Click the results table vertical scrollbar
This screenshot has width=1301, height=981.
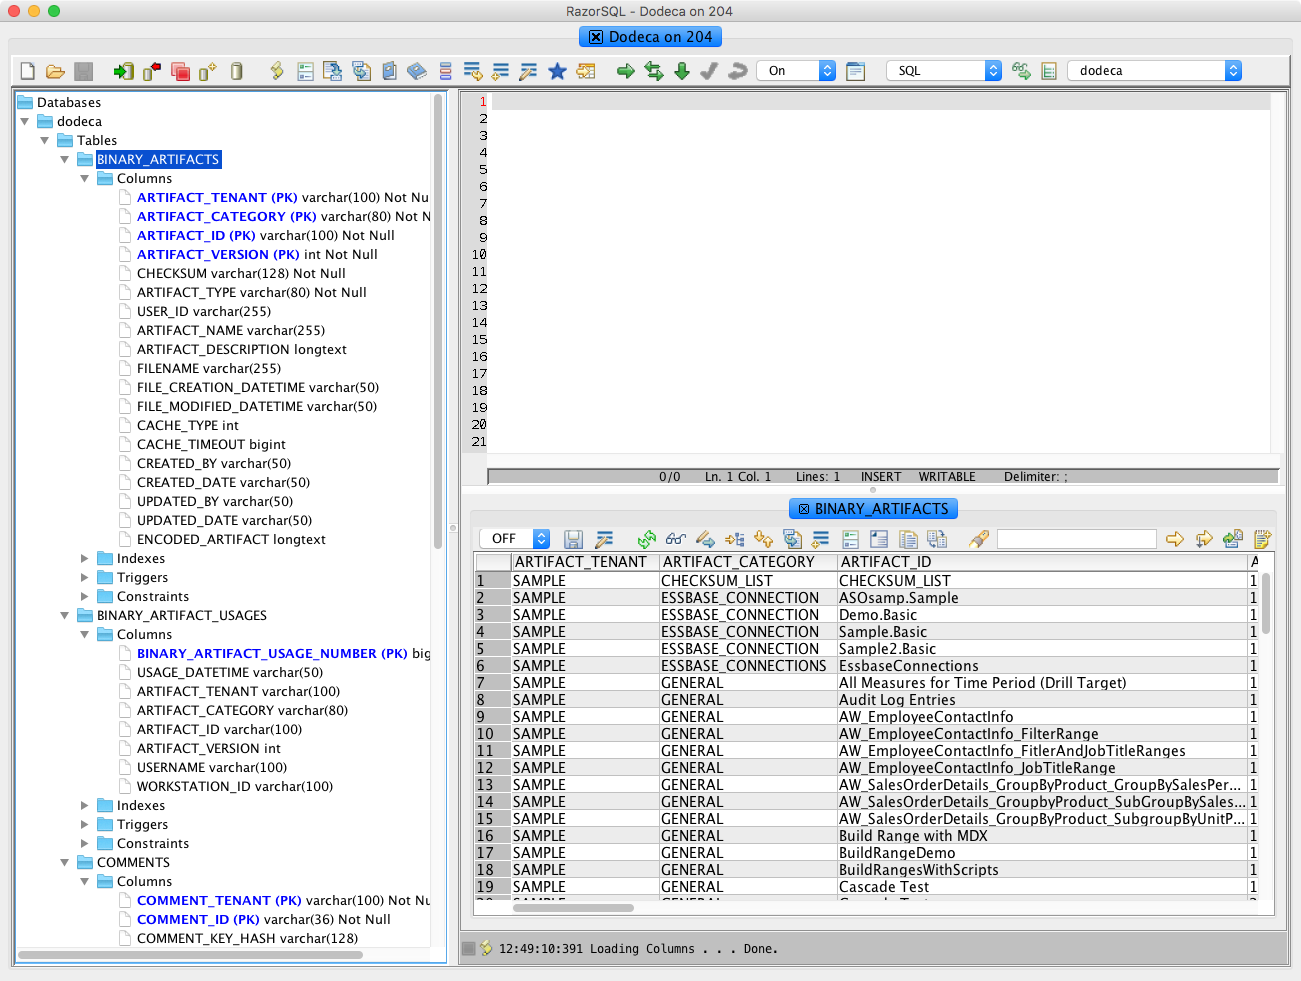click(x=1266, y=604)
